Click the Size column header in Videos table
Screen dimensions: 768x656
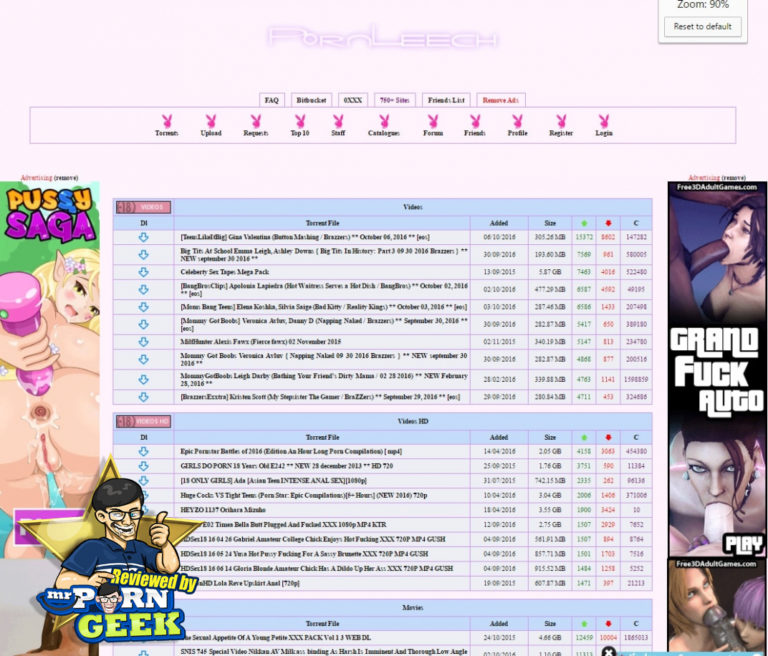pyautogui.click(x=549, y=223)
